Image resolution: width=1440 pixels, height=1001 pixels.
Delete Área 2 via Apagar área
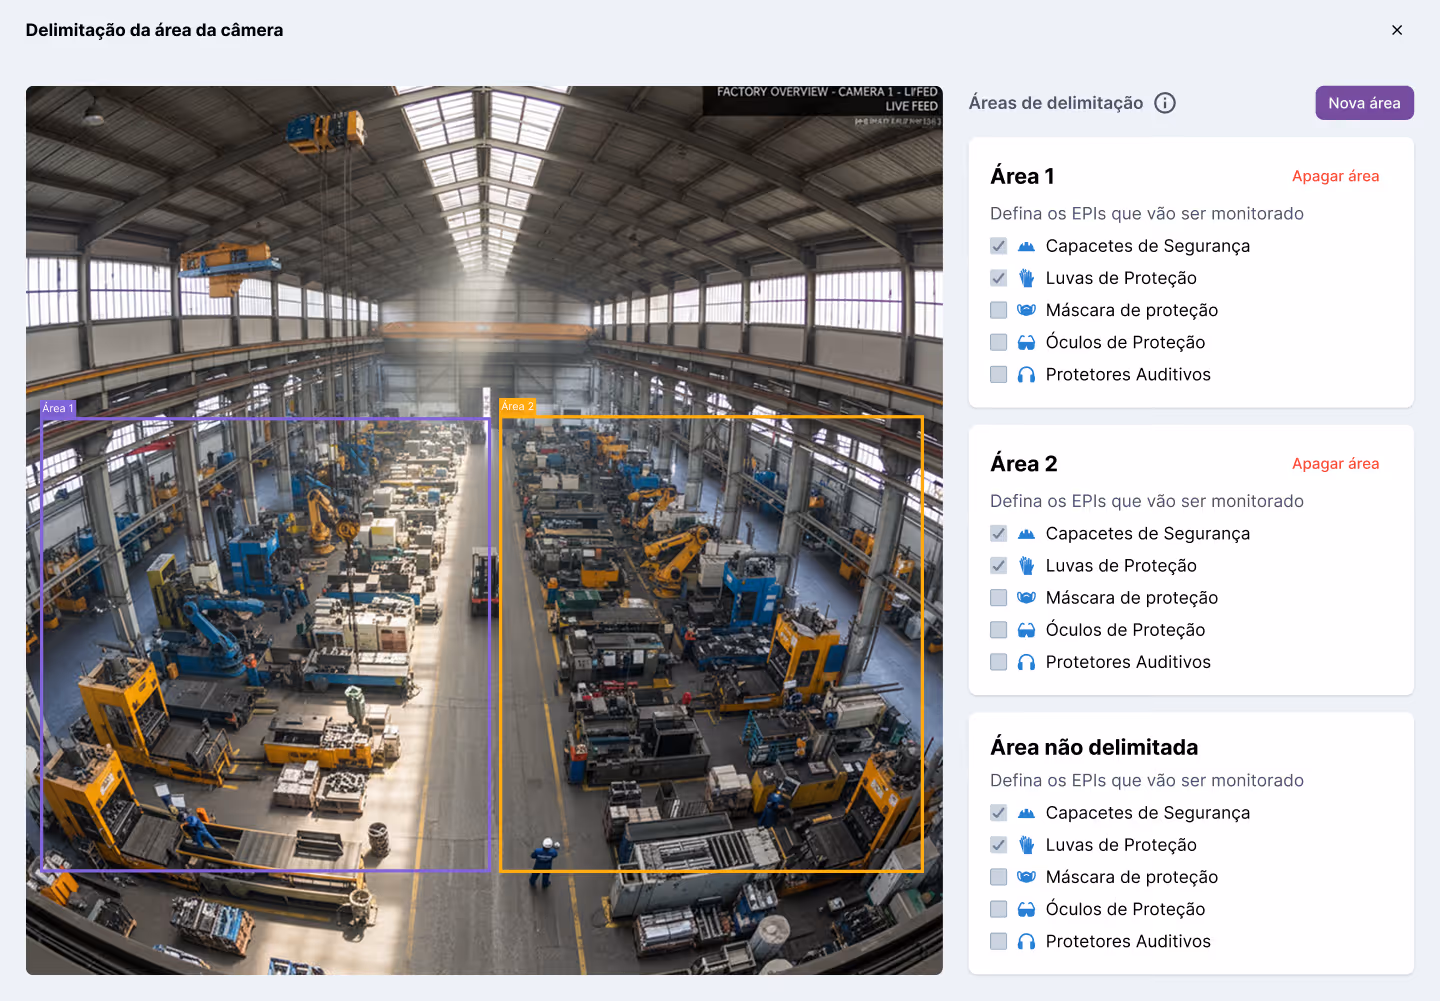tap(1335, 464)
